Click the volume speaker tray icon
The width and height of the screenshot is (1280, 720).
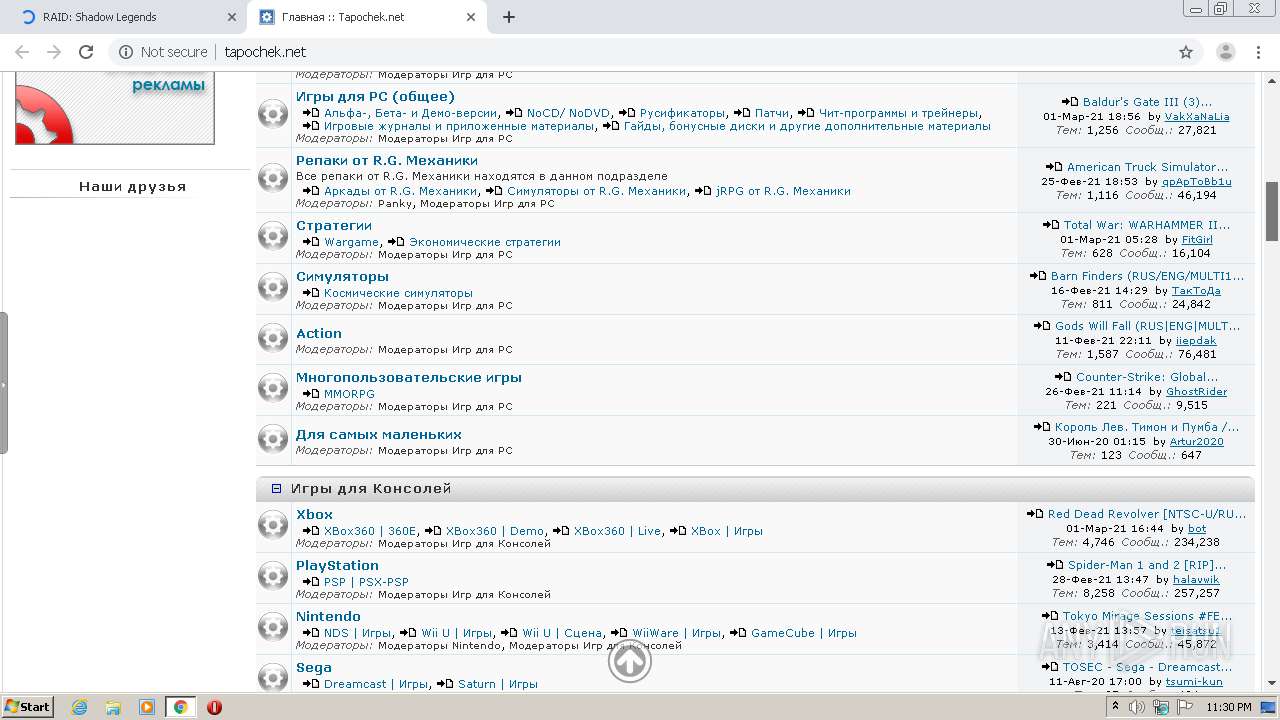coord(1137,707)
